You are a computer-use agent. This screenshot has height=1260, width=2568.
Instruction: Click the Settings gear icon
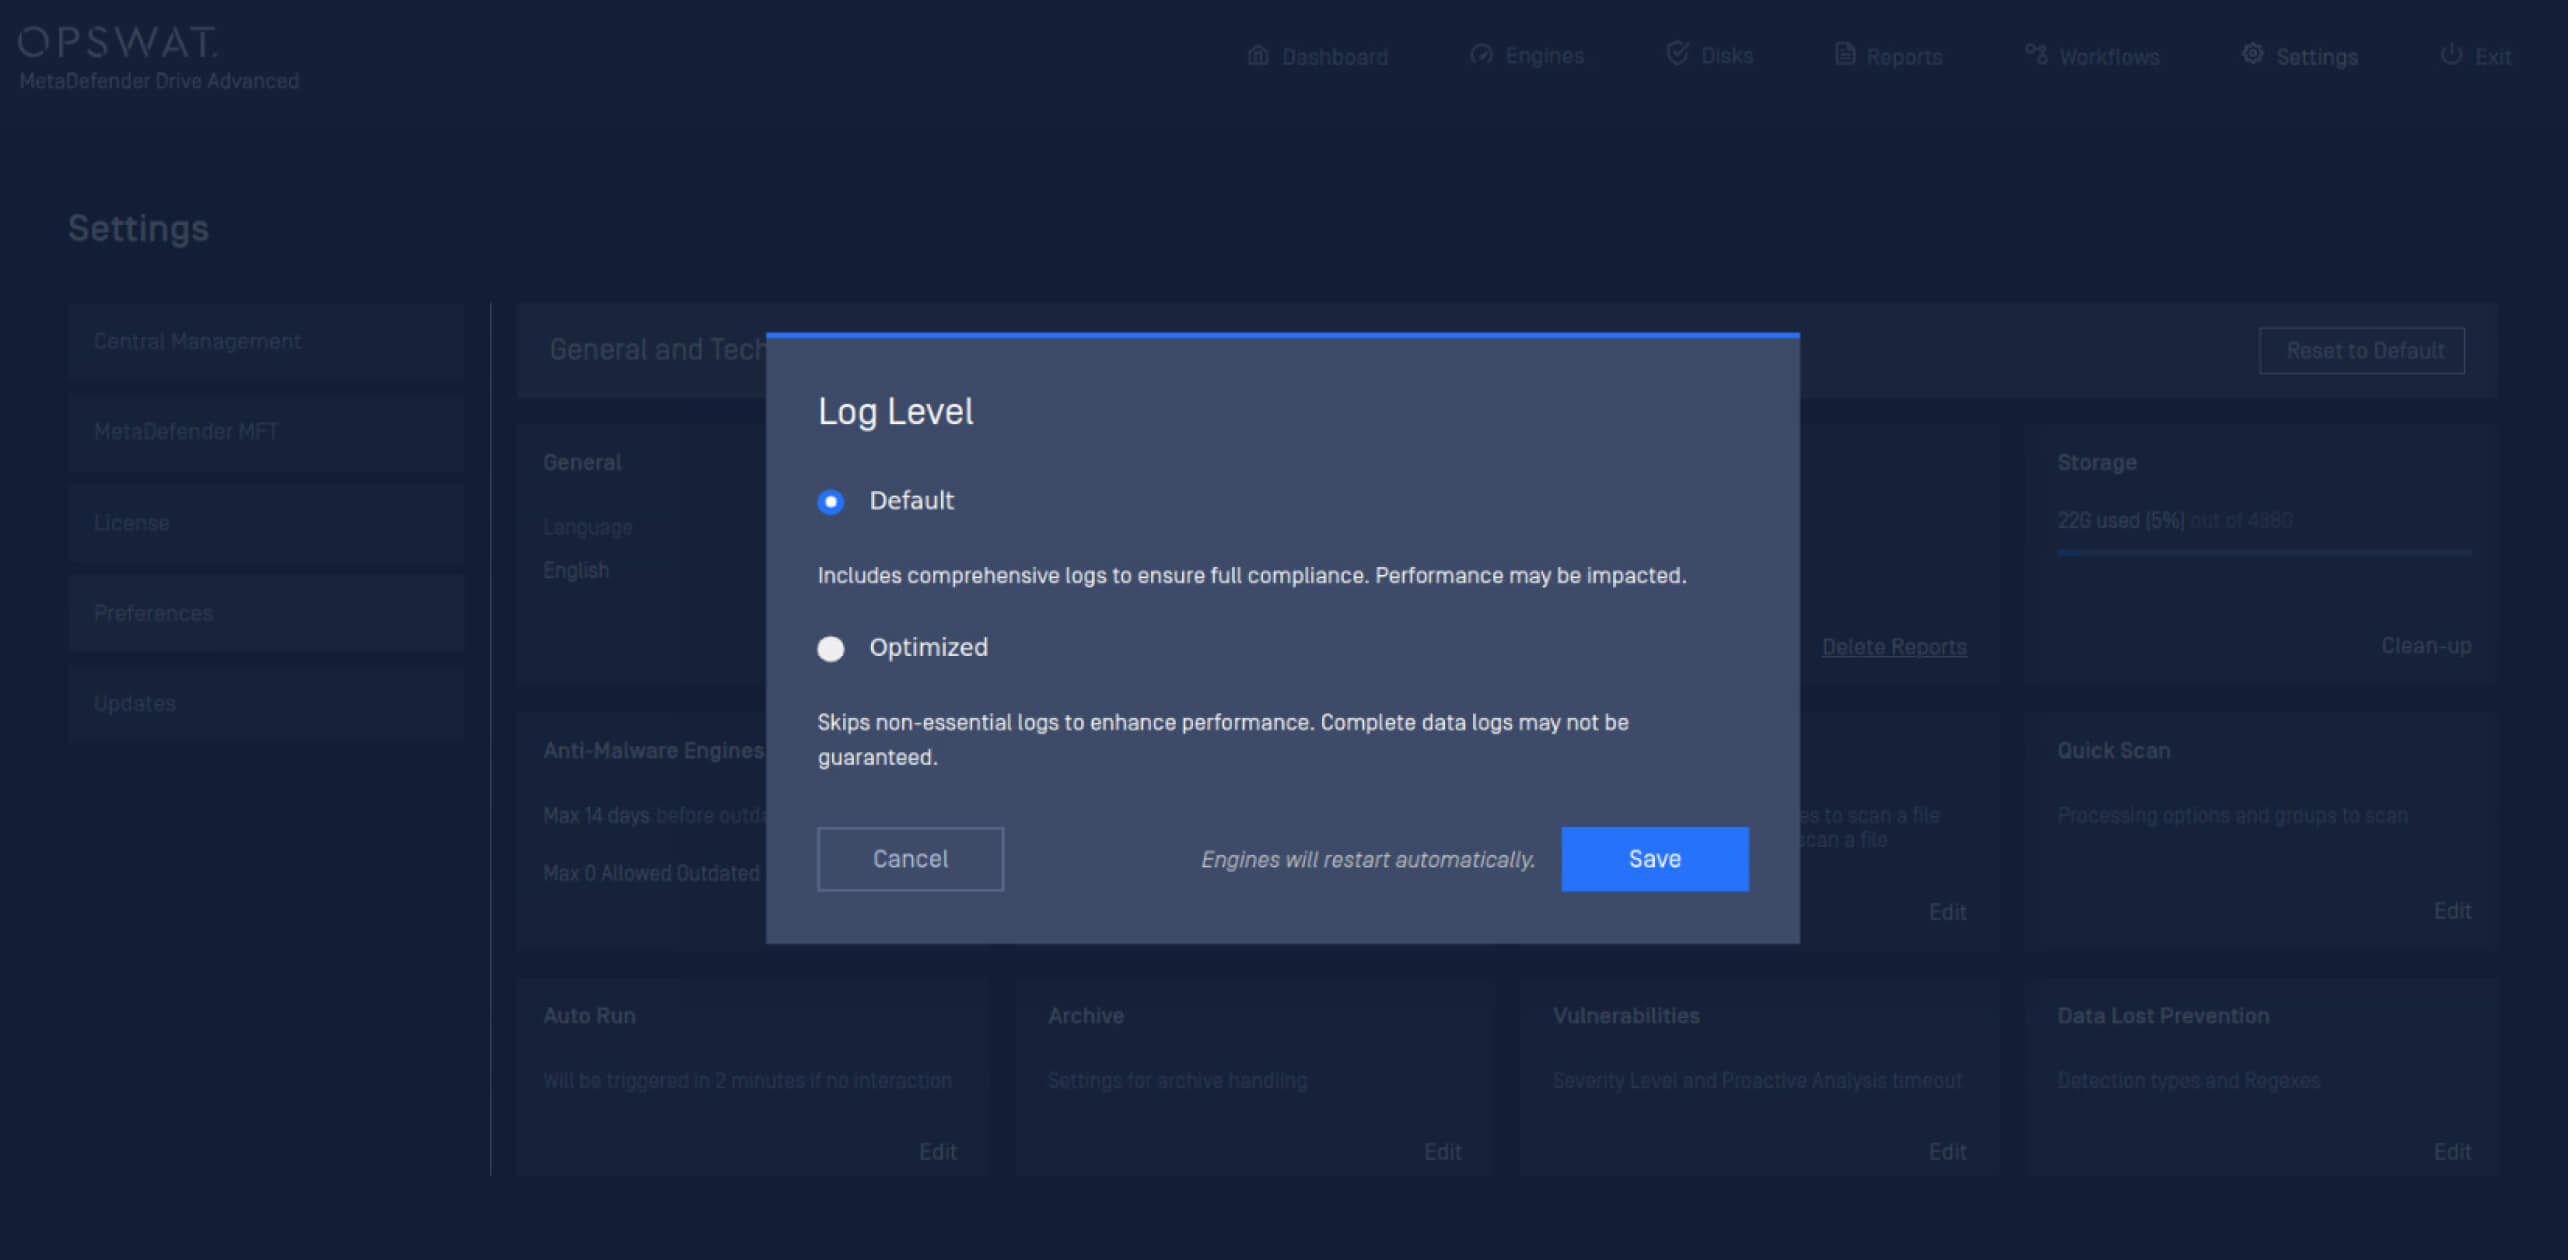(x=2252, y=55)
